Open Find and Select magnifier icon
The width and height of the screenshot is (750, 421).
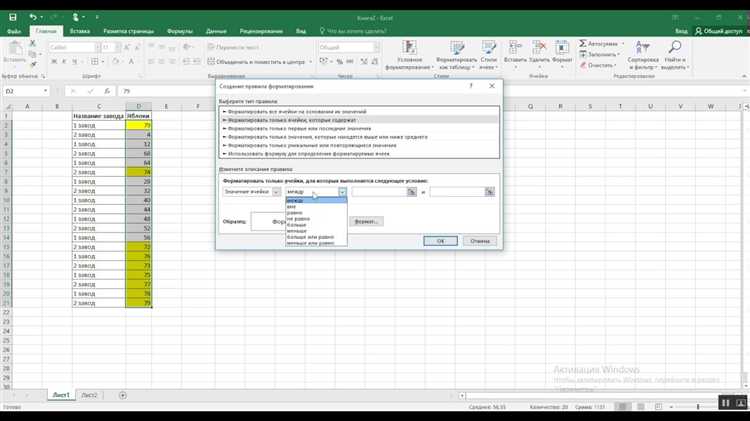[x=675, y=47]
